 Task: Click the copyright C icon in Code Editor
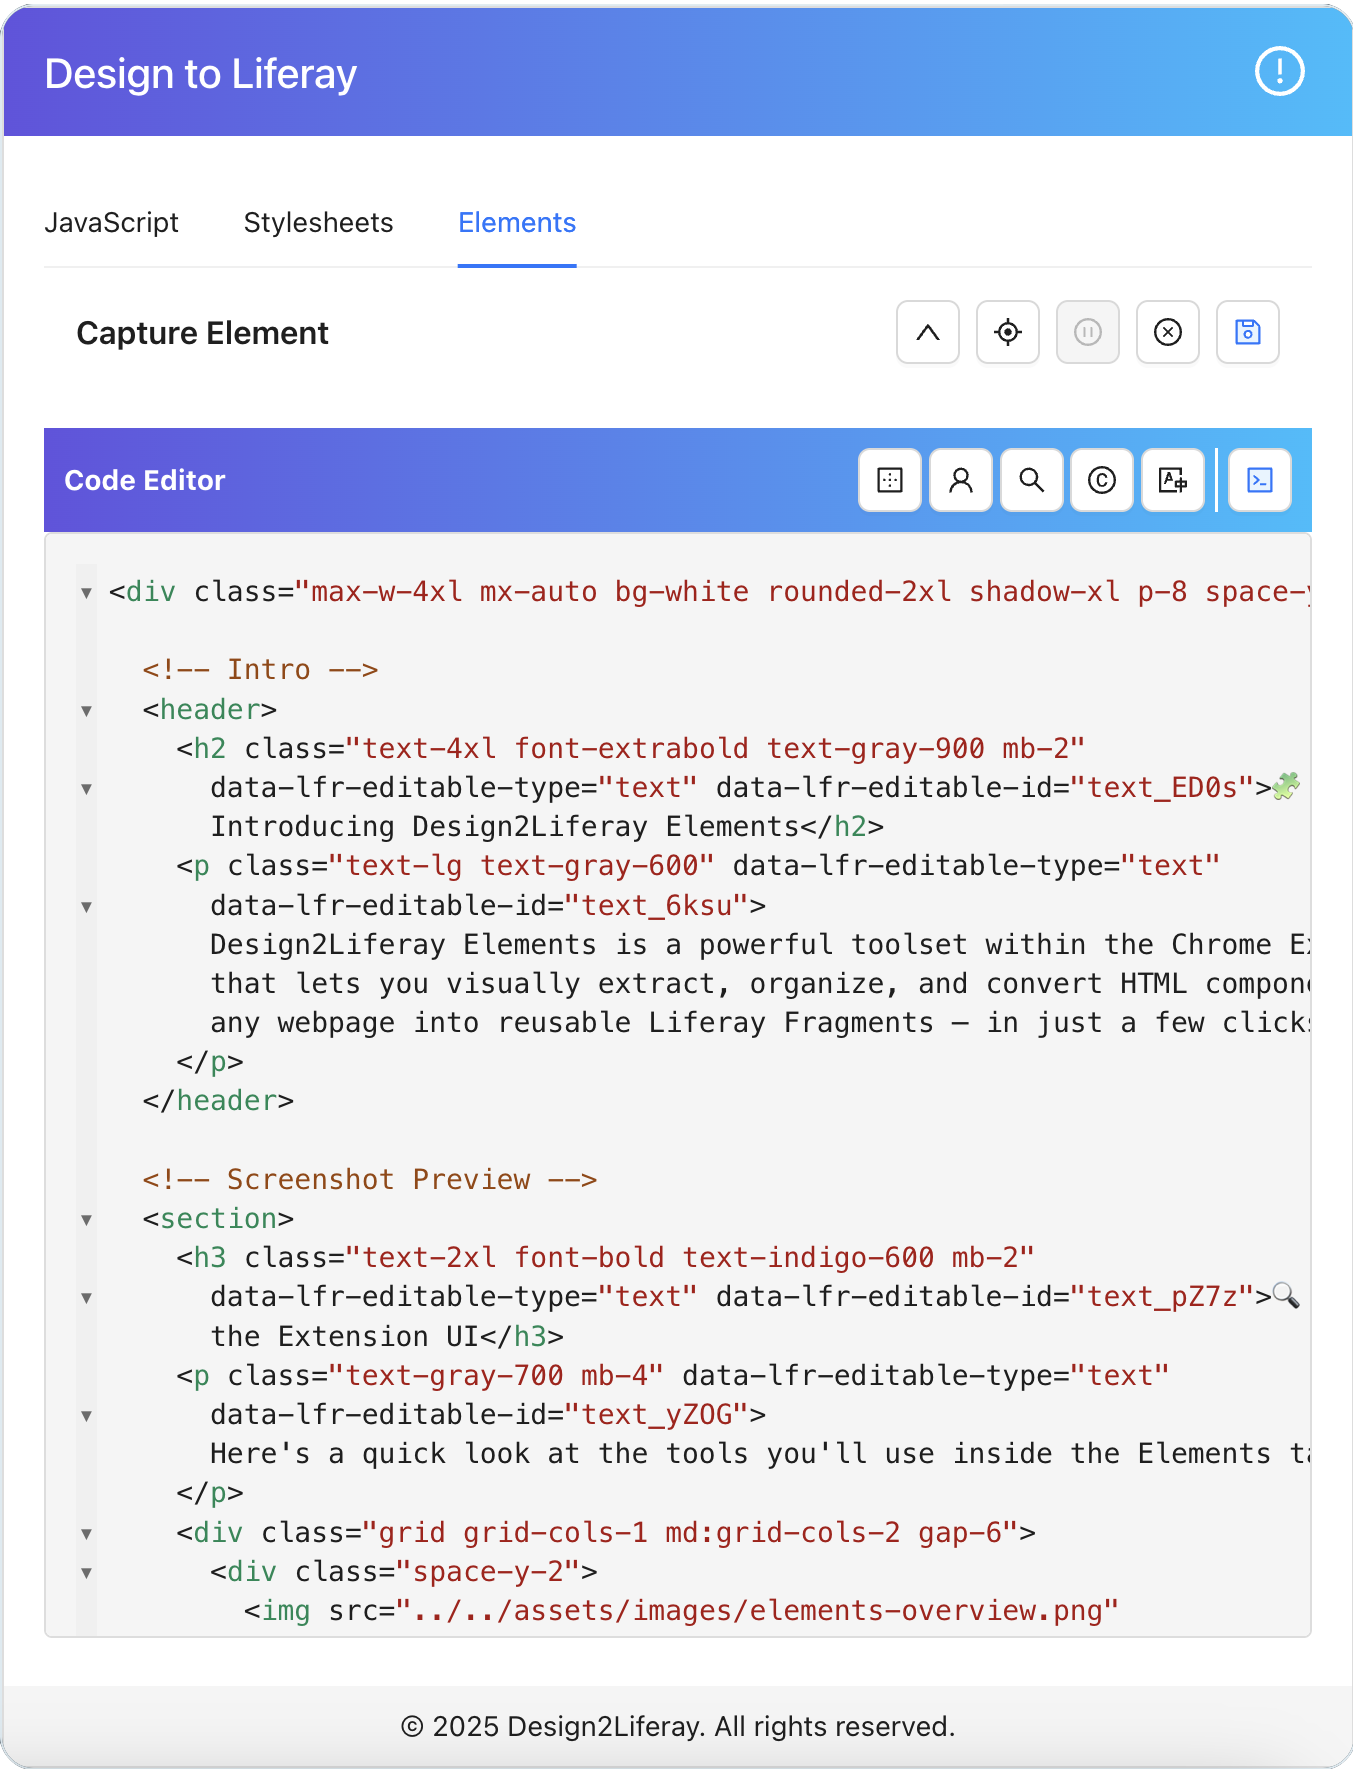[x=1102, y=480]
